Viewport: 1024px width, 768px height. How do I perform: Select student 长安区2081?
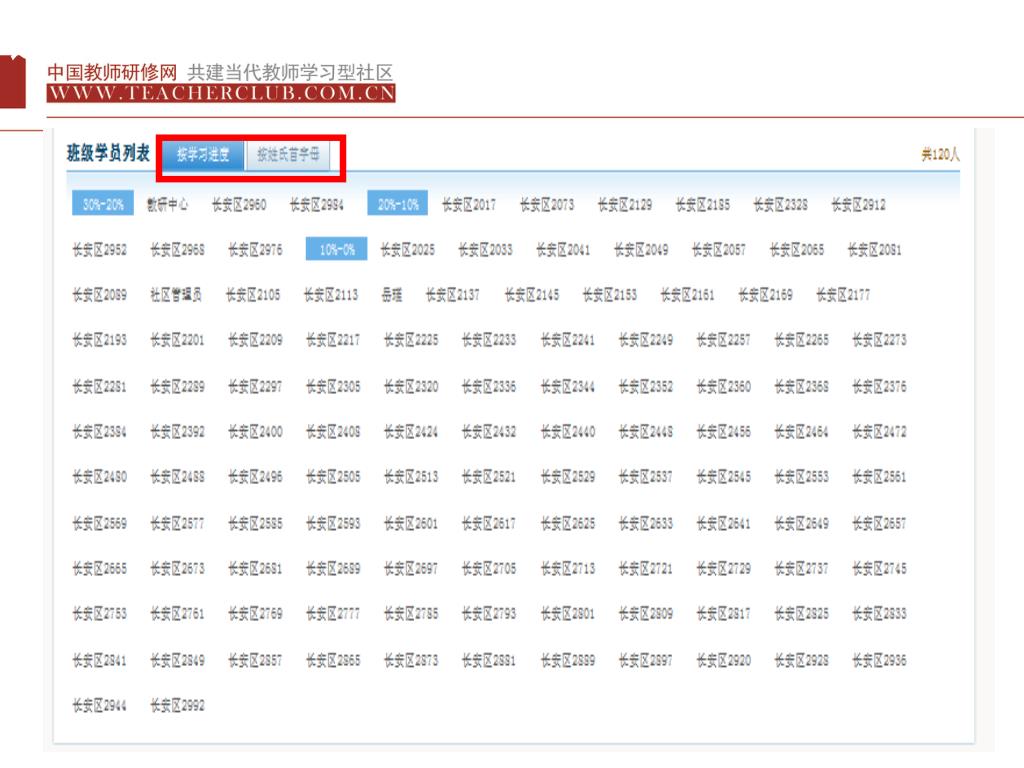click(874, 249)
